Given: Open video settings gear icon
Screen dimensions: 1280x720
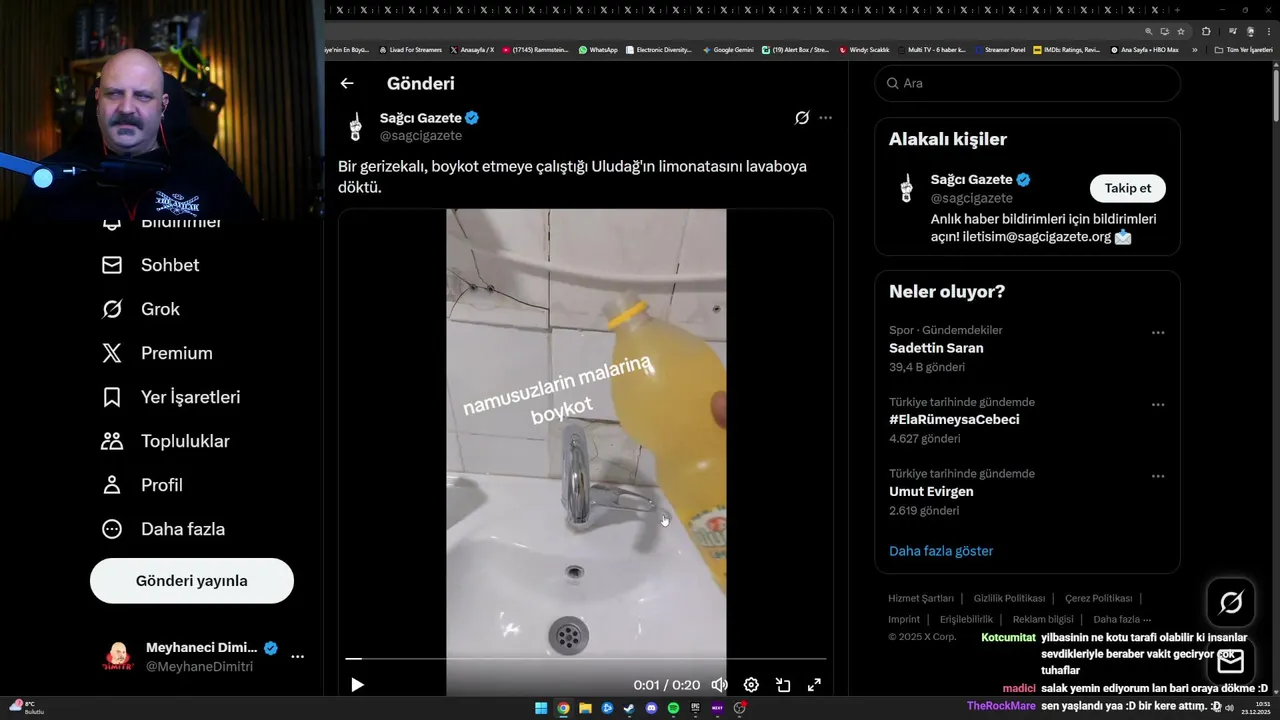Looking at the screenshot, I should pyautogui.click(x=751, y=685).
